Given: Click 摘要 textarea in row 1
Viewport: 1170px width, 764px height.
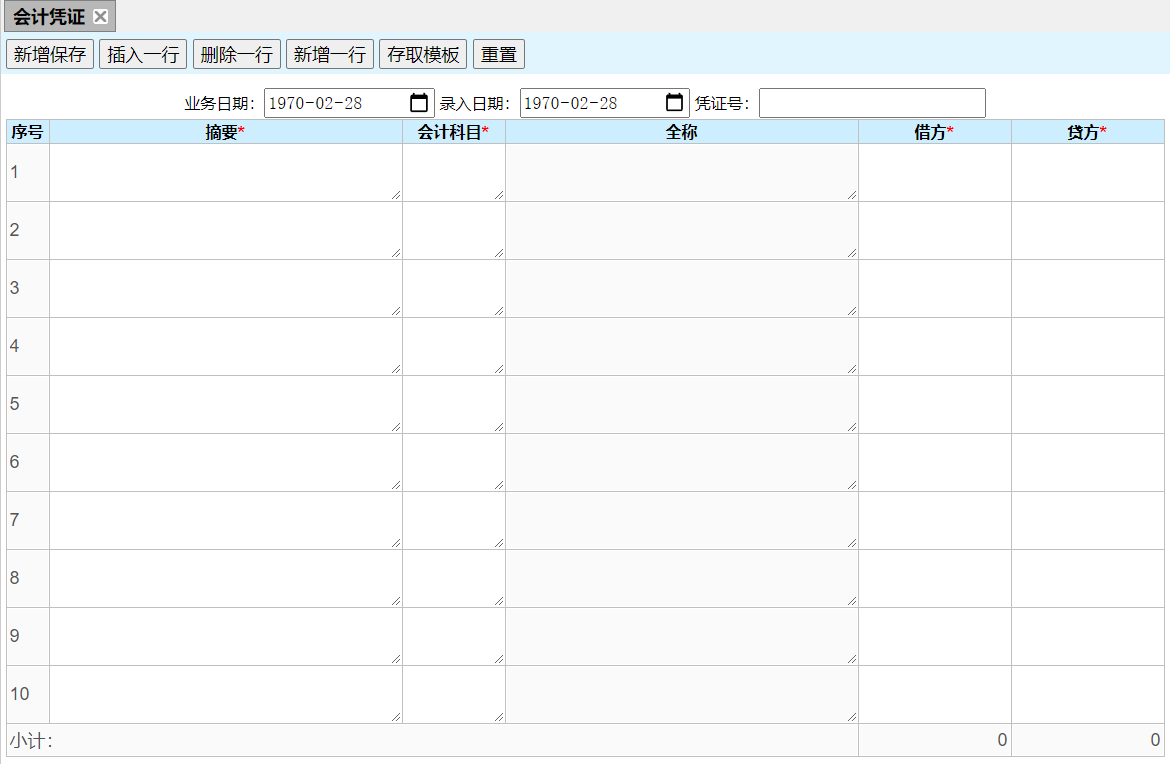Looking at the screenshot, I should [225, 172].
